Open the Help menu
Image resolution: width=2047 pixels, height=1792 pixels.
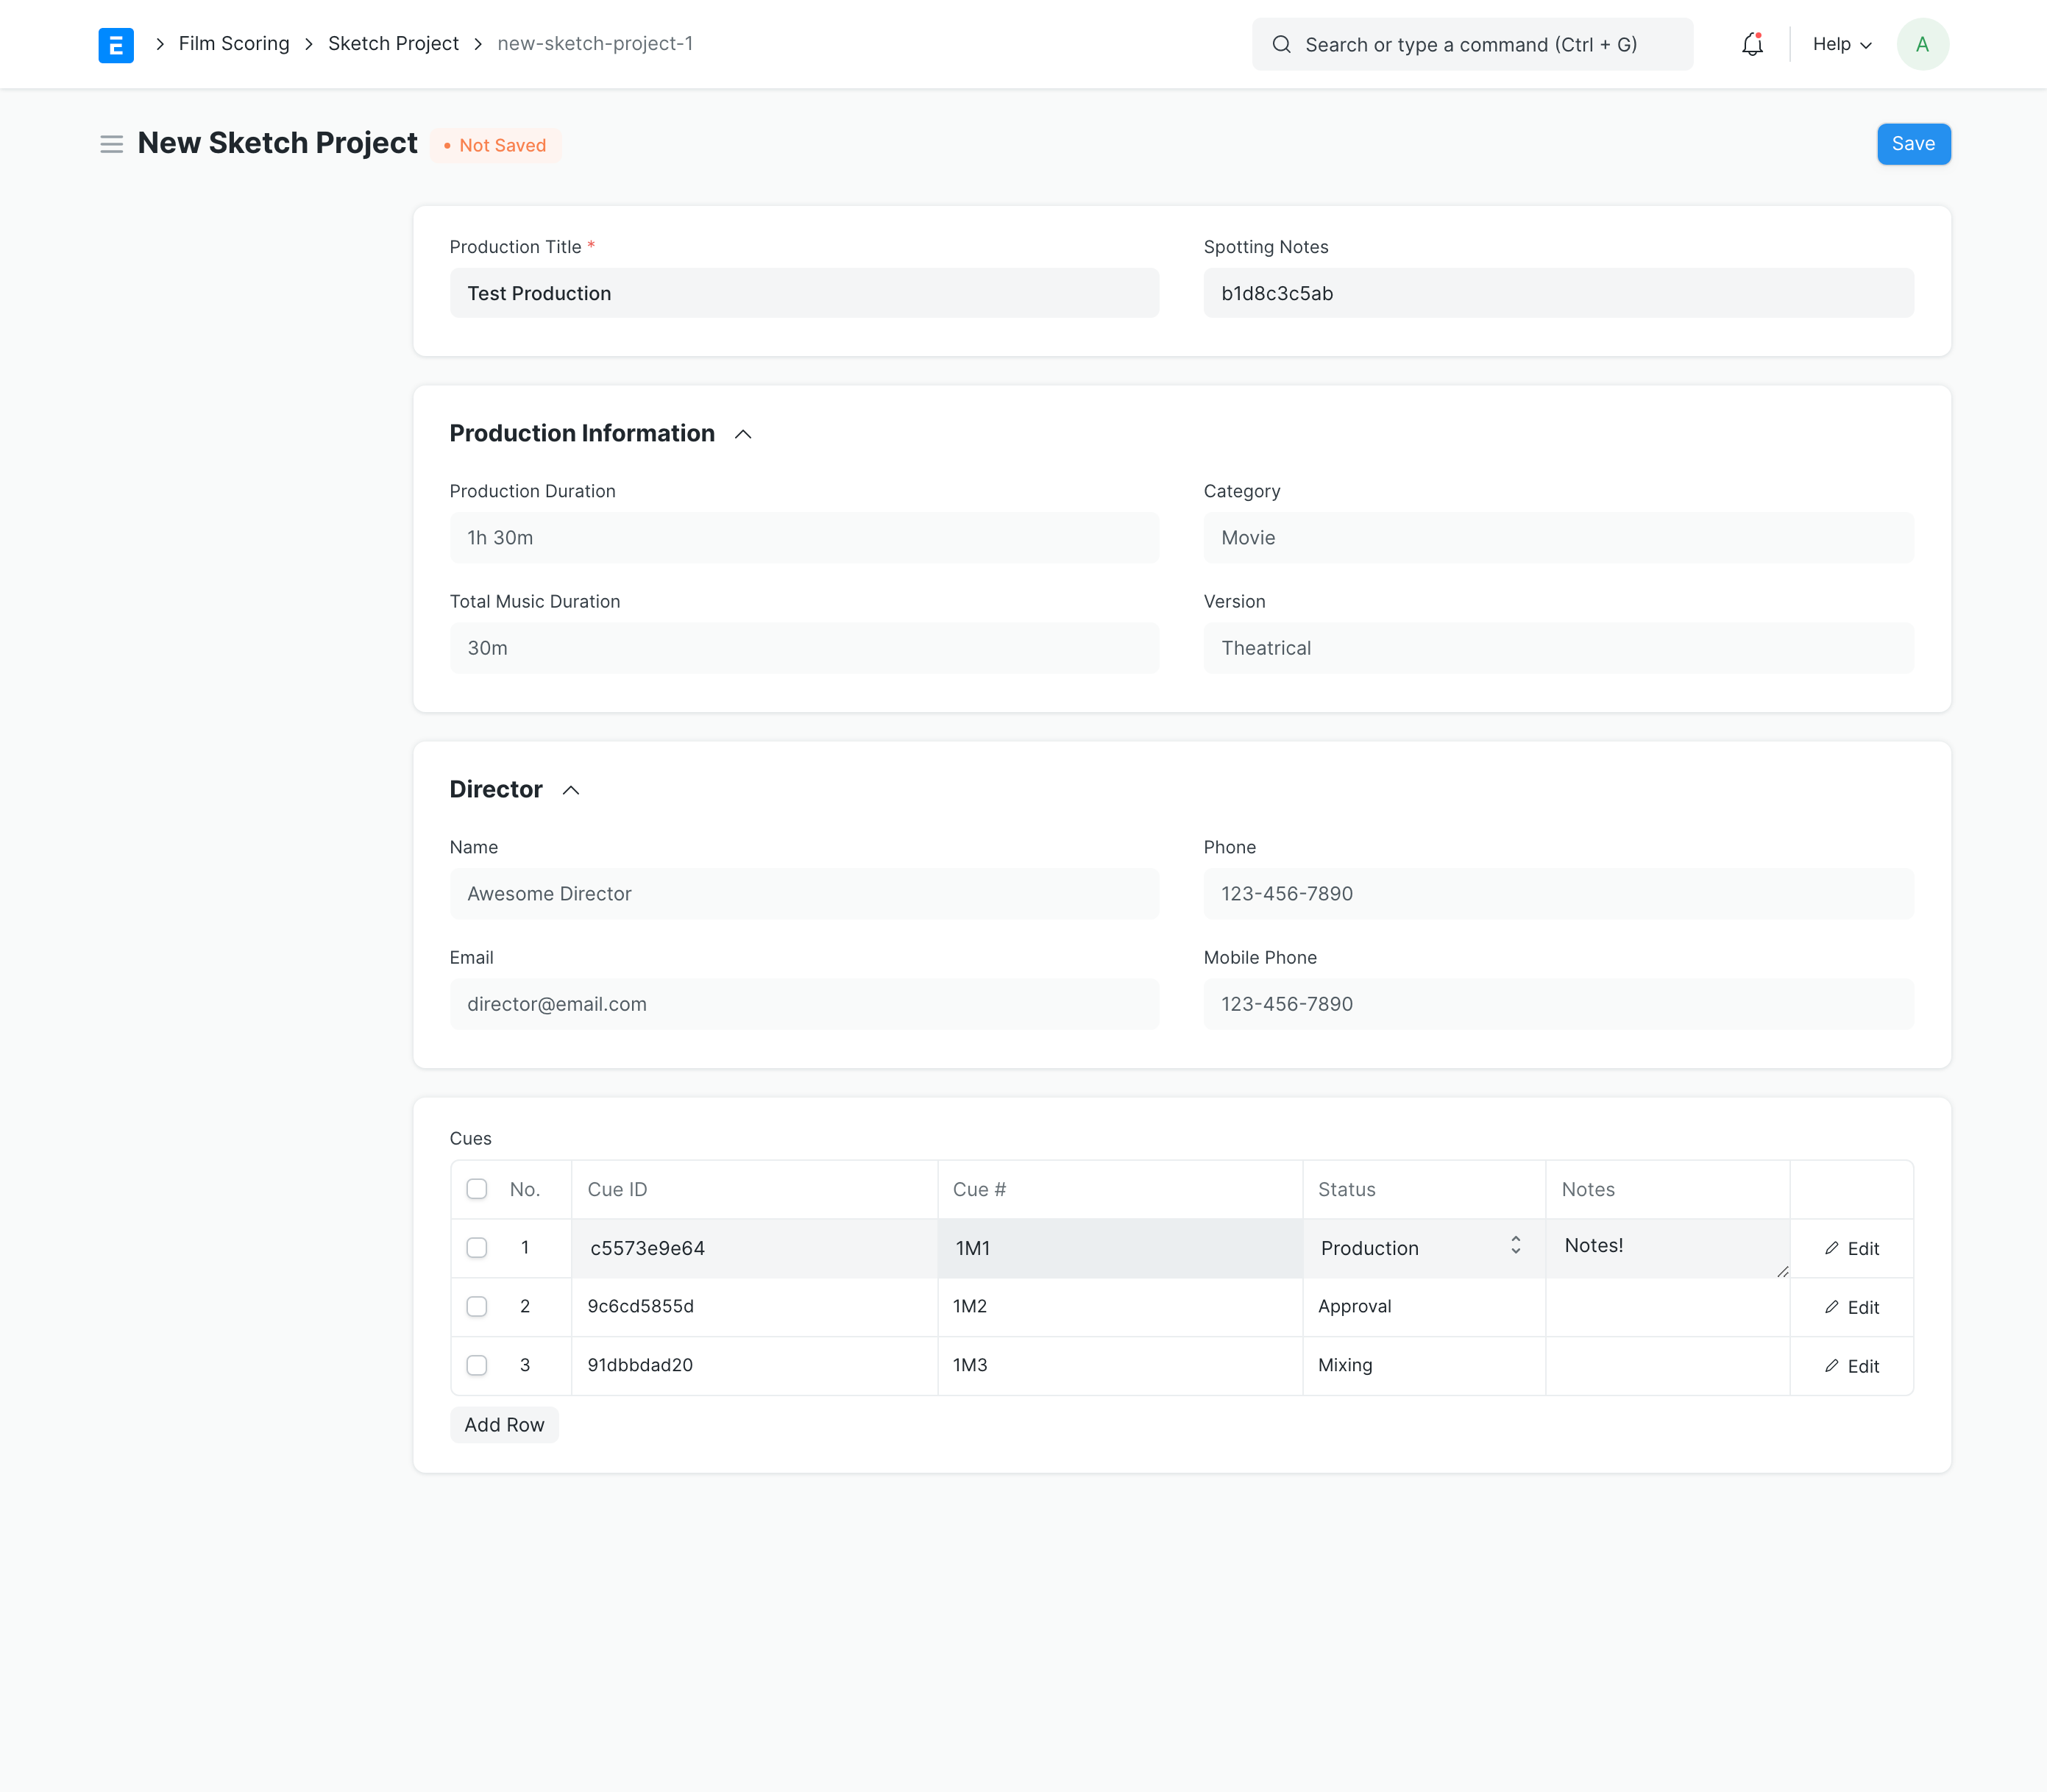click(1841, 45)
